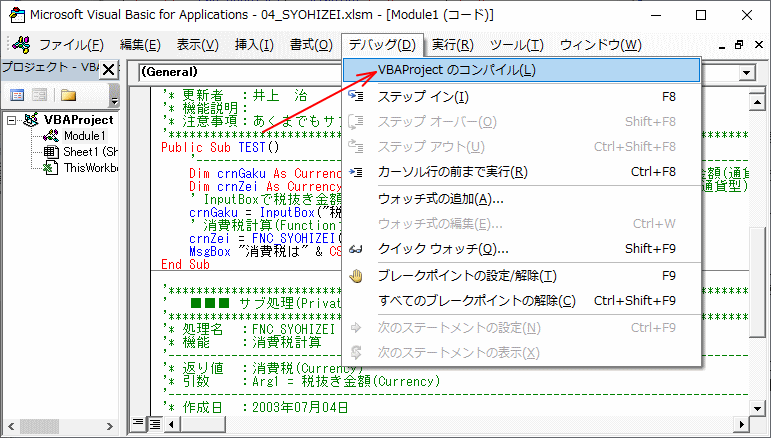
Task: Collapse the VBAProject tree node
Action: point(12,120)
